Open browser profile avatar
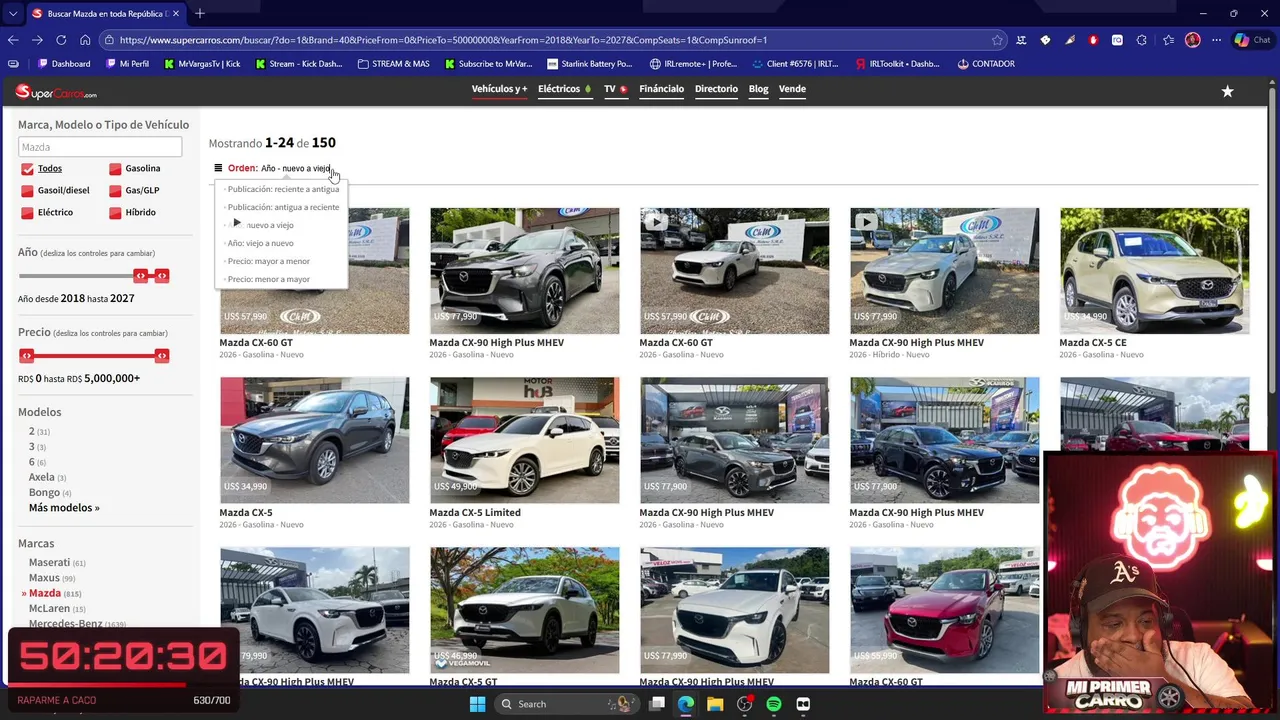This screenshot has height=720, width=1280. pyautogui.click(x=1192, y=40)
